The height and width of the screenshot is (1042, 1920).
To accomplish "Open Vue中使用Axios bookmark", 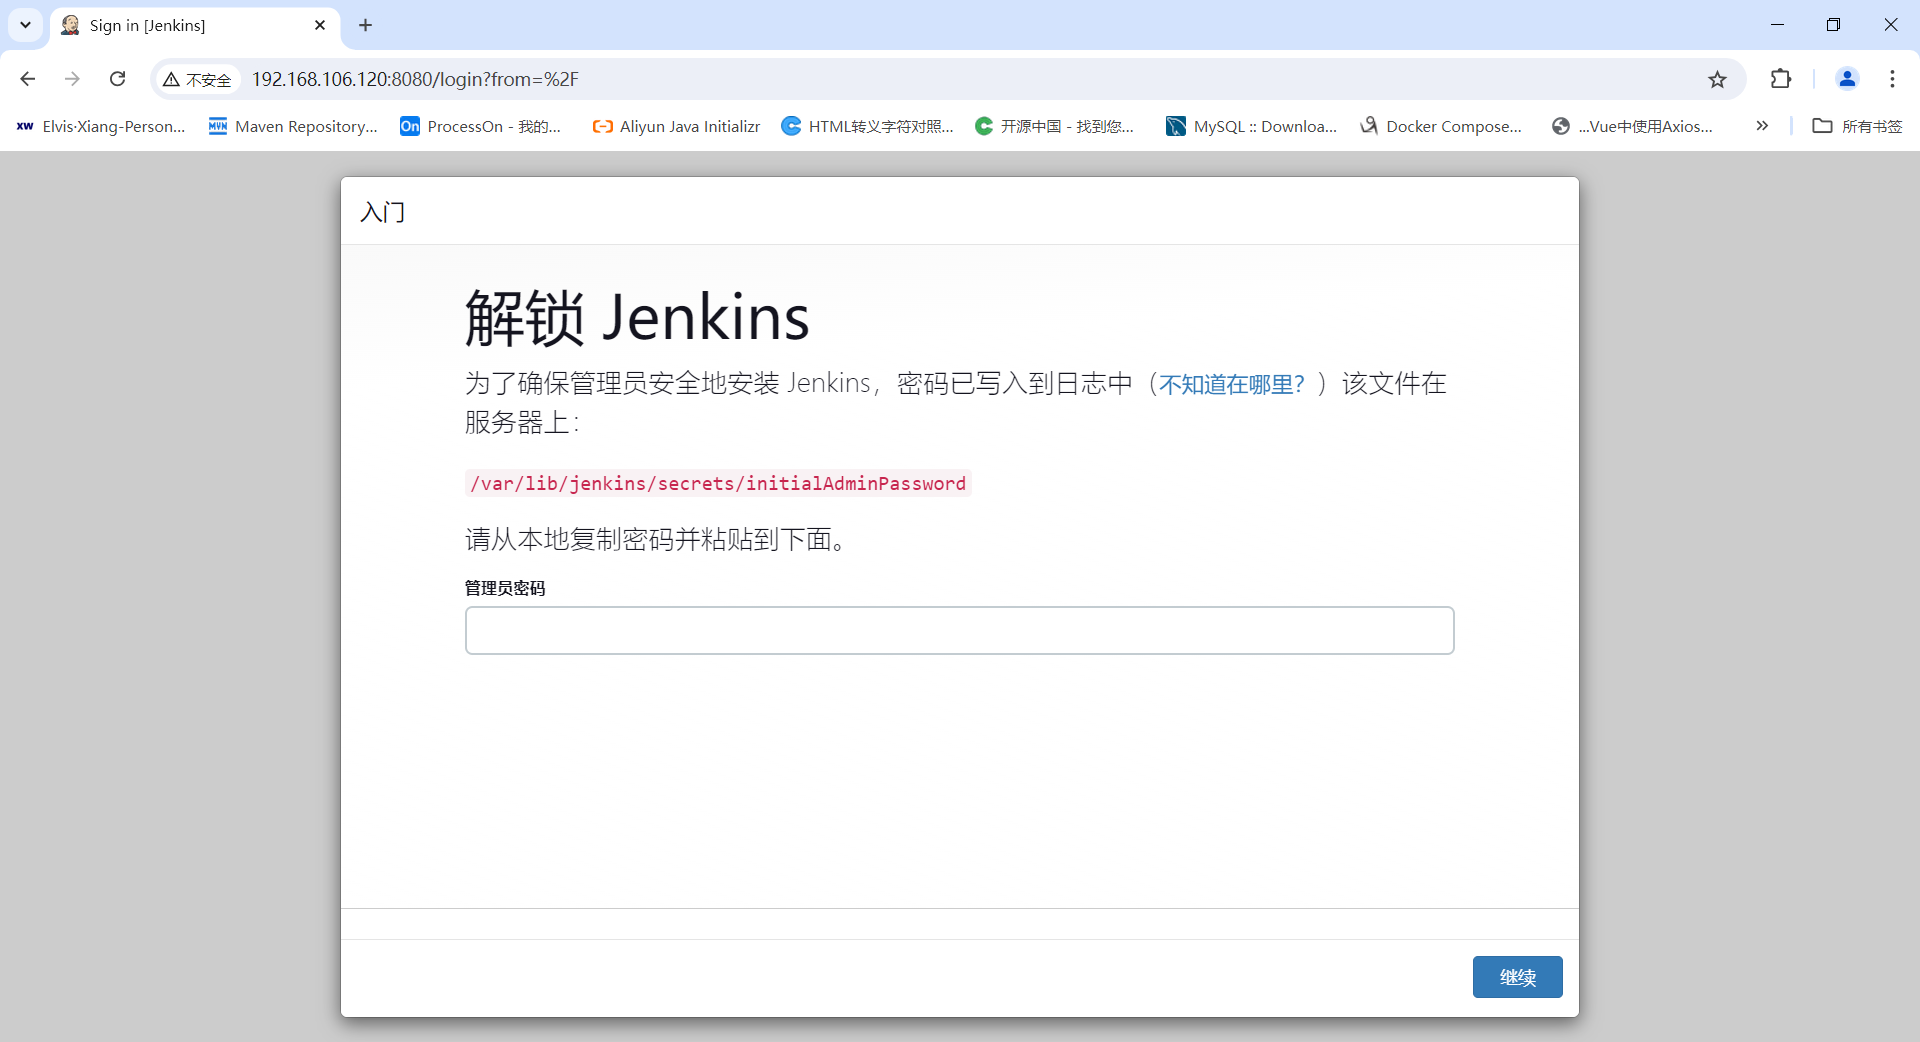I will tap(1632, 126).
